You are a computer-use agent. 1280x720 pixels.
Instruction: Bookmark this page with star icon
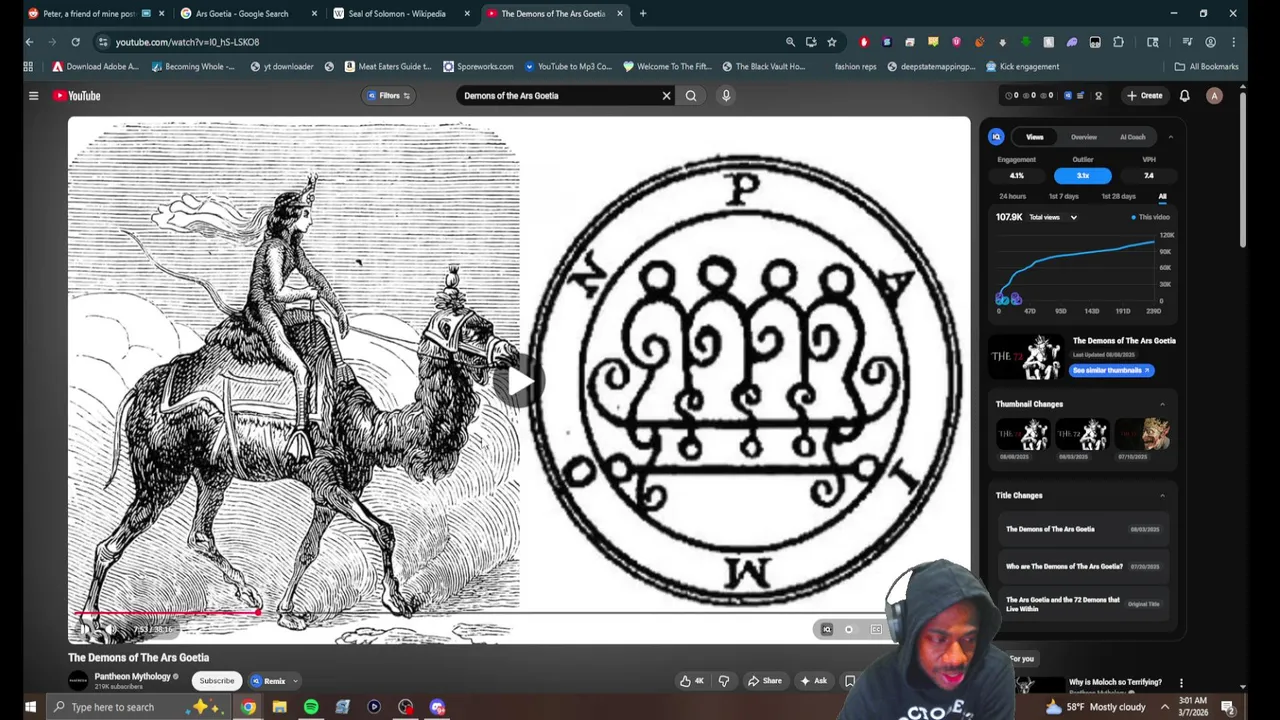[x=831, y=42]
